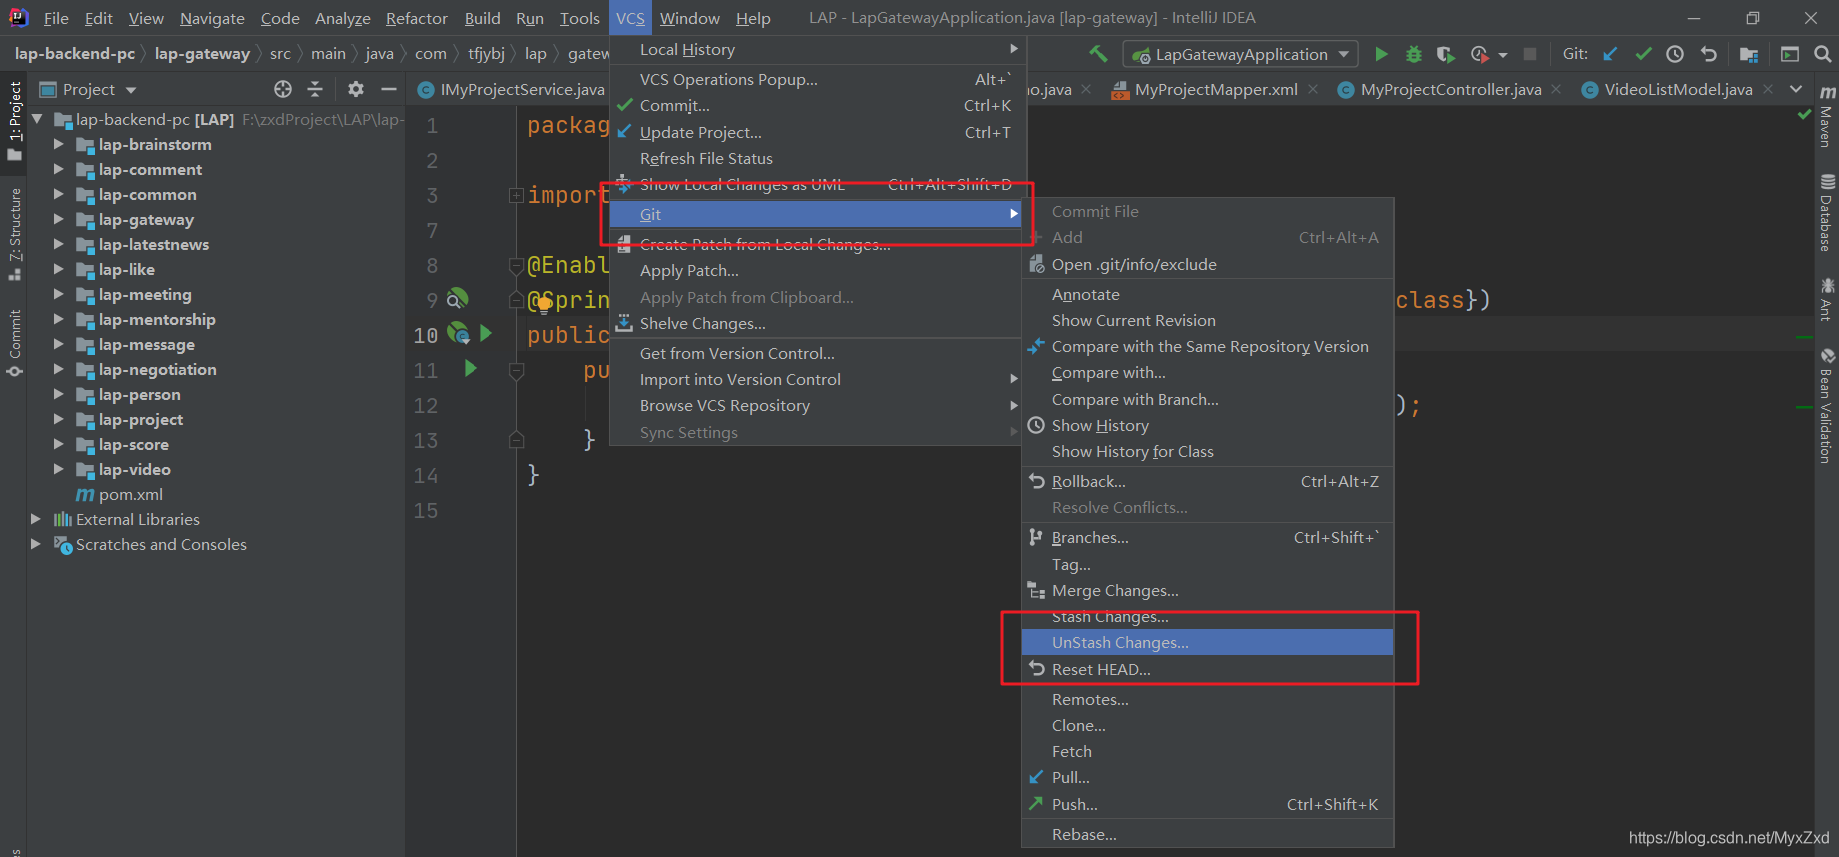
Task: Open the Maven side tool window
Action: tap(1827, 117)
